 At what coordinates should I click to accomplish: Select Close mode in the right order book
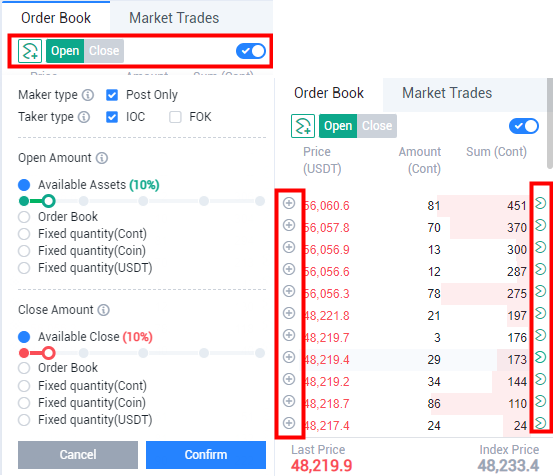pyautogui.click(x=377, y=126)
